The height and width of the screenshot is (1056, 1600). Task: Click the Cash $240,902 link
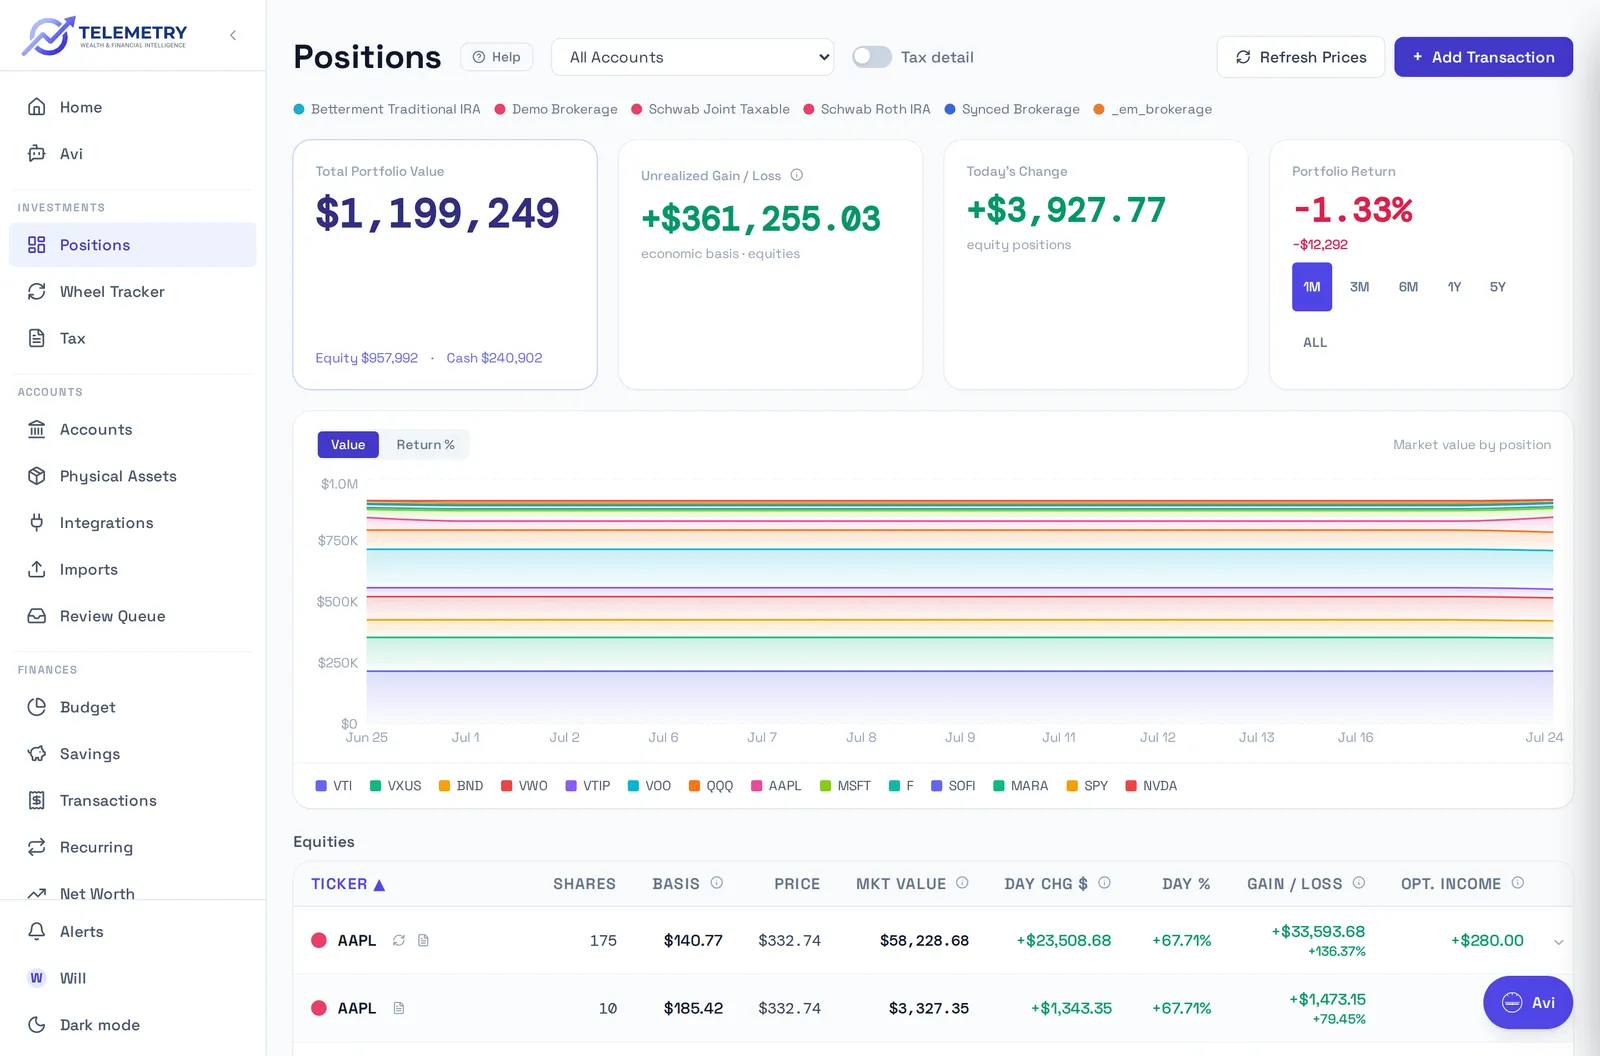[x=494, y=358]
